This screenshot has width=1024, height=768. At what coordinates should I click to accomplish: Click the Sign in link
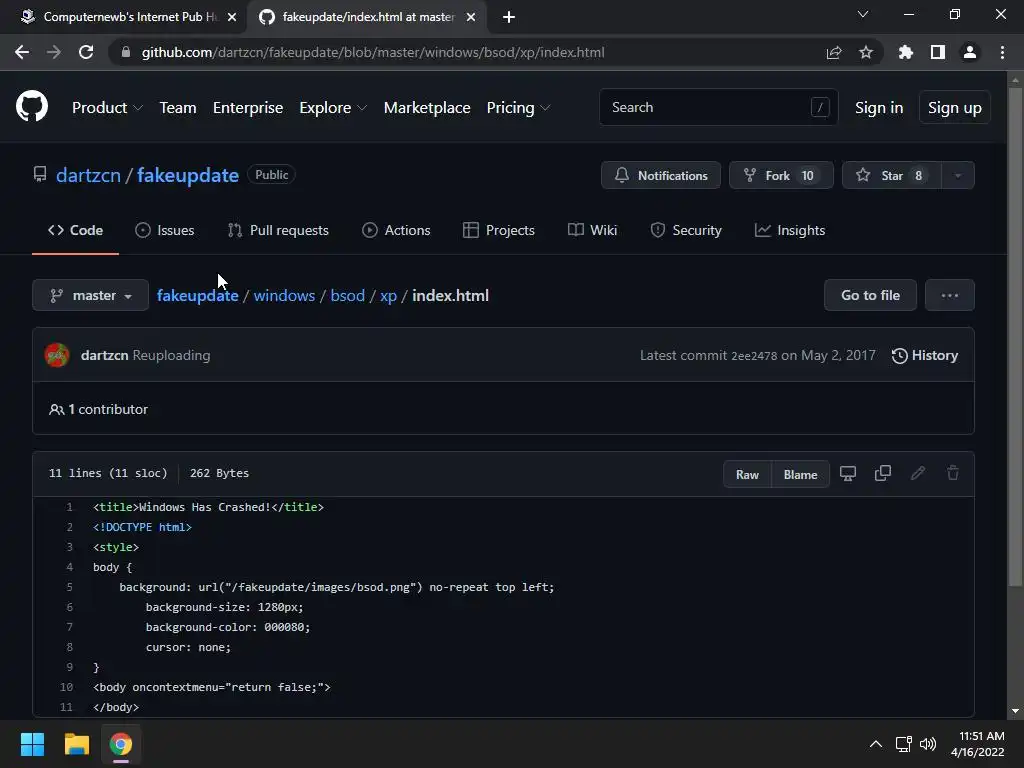point(879,108)
